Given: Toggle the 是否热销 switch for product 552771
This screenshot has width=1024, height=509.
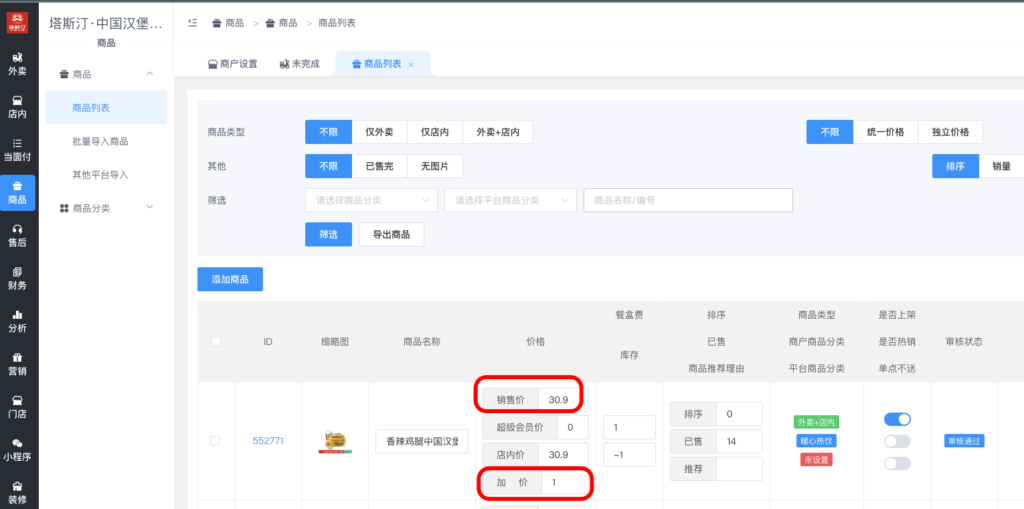Looking at the screenshot, I should [x=897, y=441].
